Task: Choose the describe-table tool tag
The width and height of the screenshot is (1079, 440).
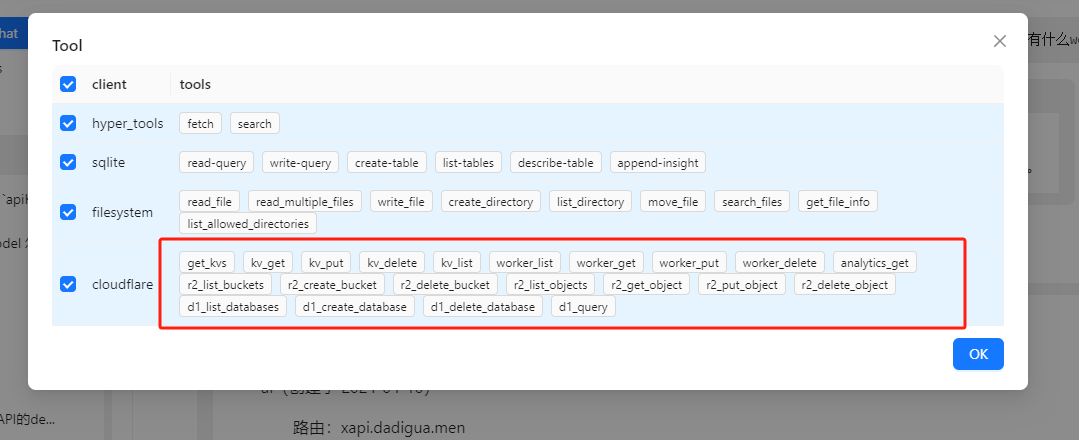Action: coord(556,163)
